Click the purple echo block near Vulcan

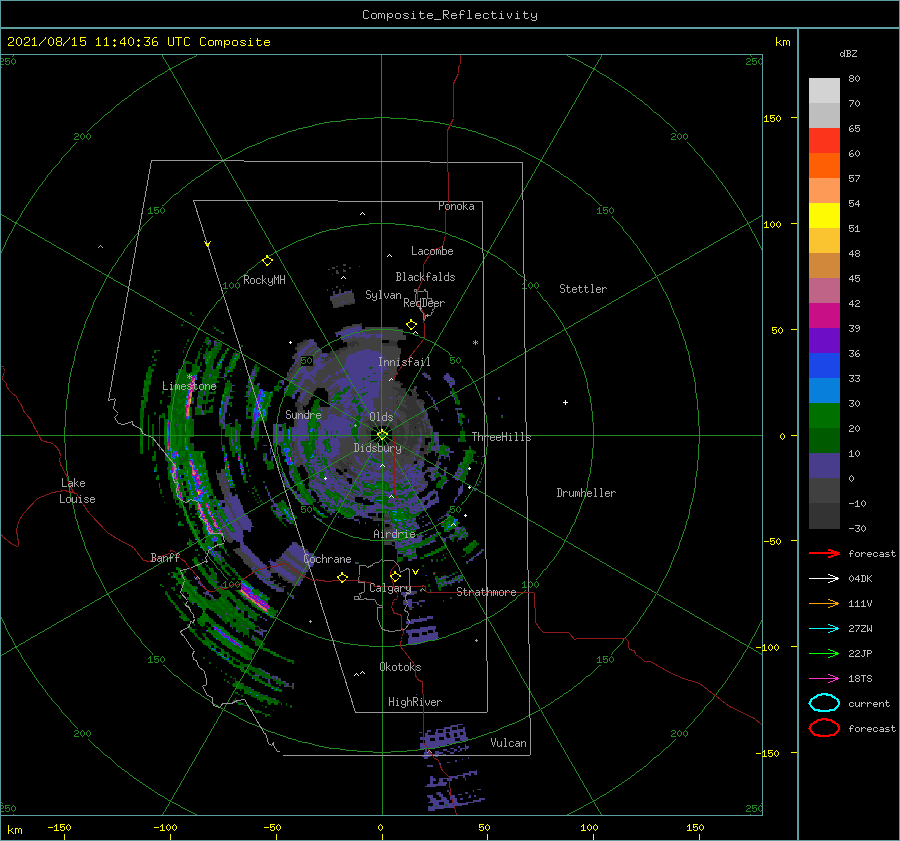pyautogui.click(x=444, y=736)
